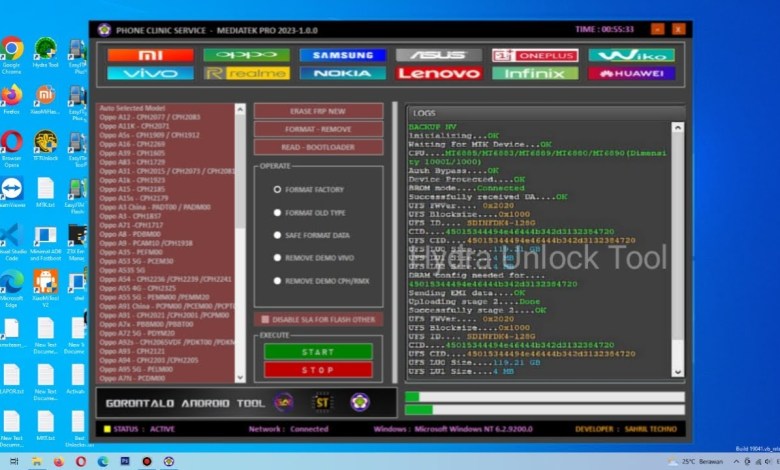Choose the OPPO brand logo
Screen dimensions: 780x470
tap(246, 55)
